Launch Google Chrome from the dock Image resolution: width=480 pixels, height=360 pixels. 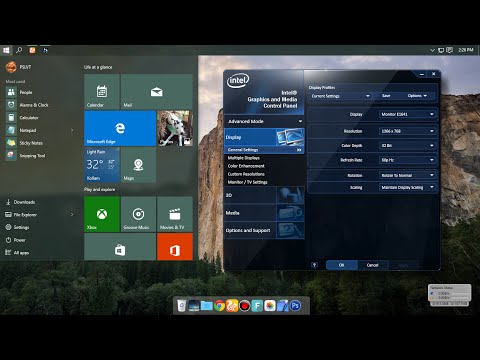[x=219, y=306]
